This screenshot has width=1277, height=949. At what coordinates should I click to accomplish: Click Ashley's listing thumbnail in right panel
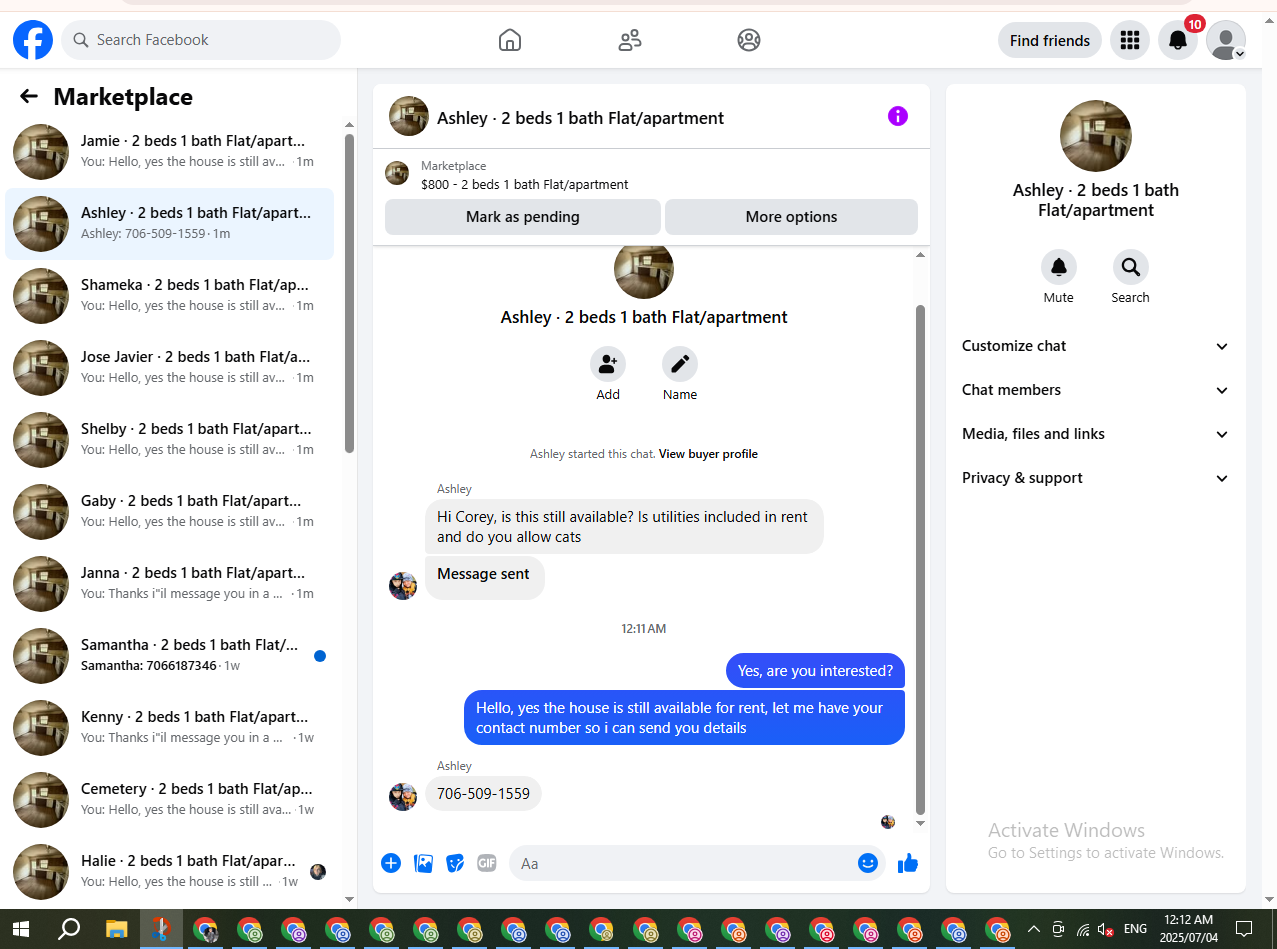pyautogui.click(x=1096, y=136)
